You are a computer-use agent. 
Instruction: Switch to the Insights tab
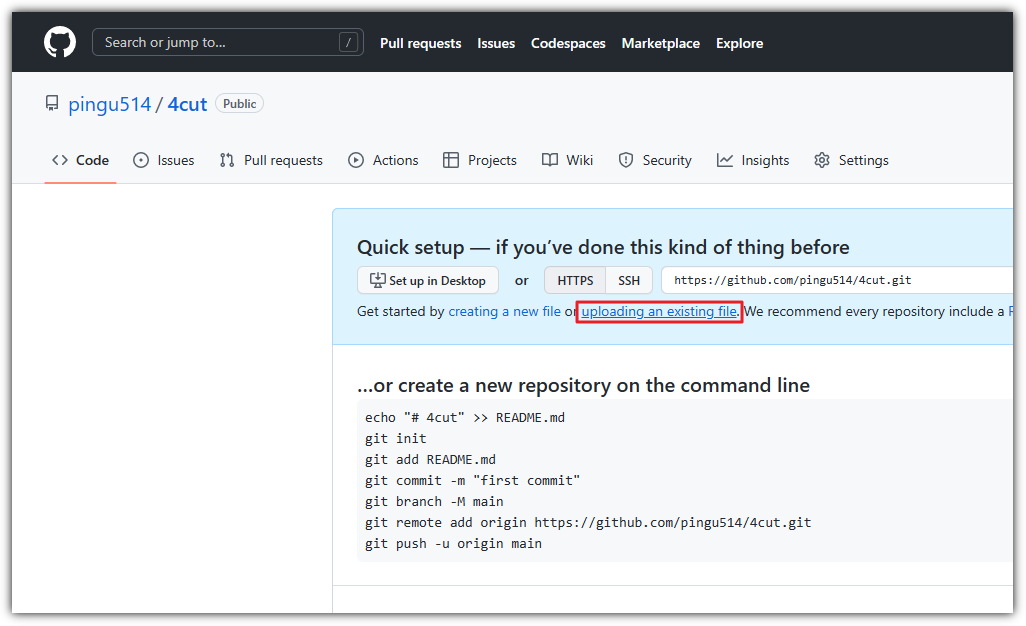(x=753, y=160)
